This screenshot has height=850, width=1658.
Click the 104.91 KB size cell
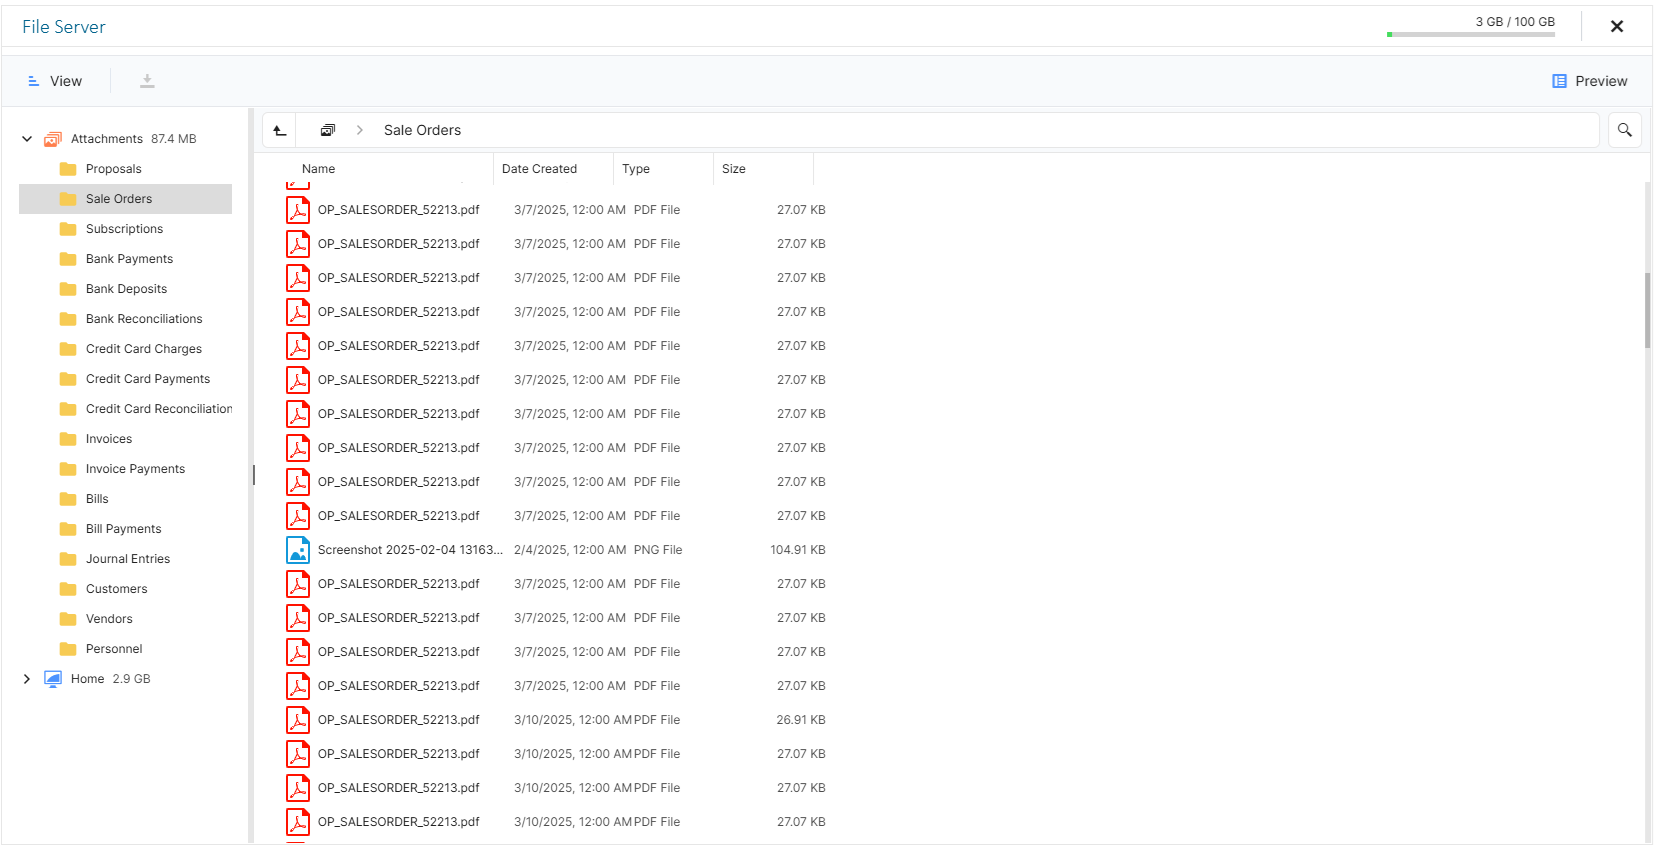pyautogui.click(x=798, y=550)
